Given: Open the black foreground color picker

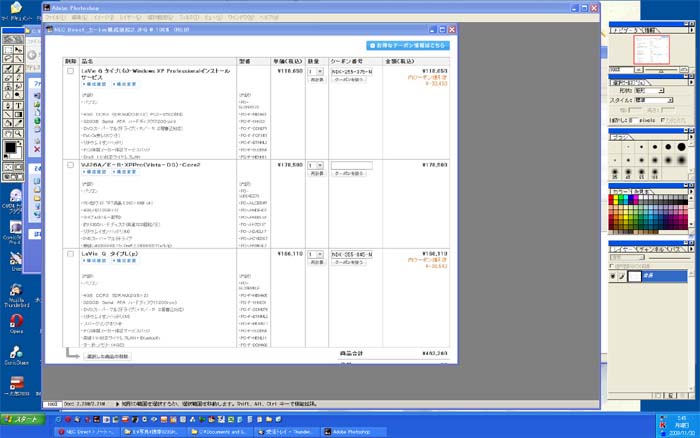Looking at the screenshot, I should click(10, 147).
